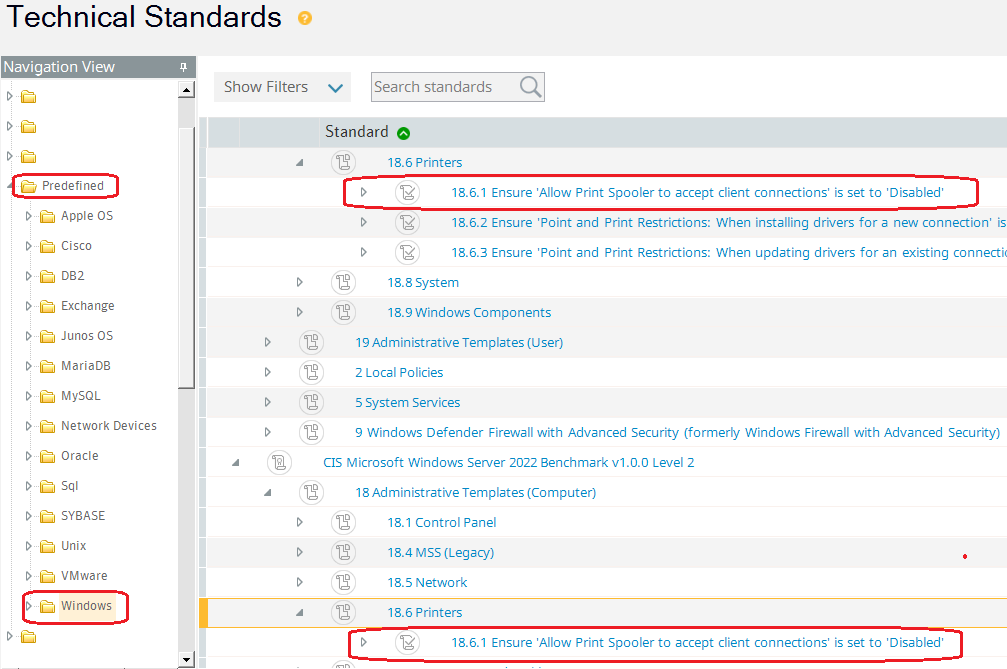This screenshot has height=669, width=1007.
Task: Click the standard icon beside CIS Windows Server 2022 Level 2
Action: [279, 462]
